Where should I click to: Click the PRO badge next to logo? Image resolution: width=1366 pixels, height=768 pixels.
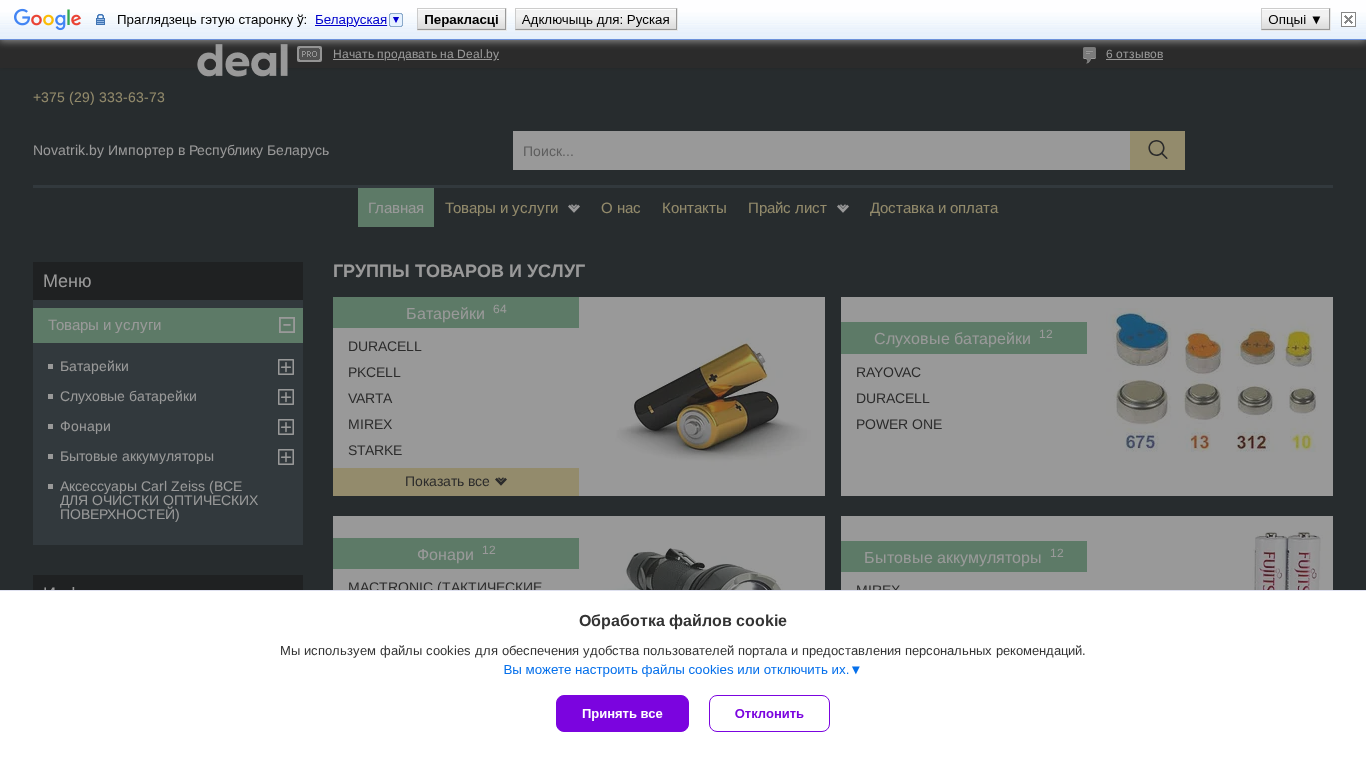309,54
